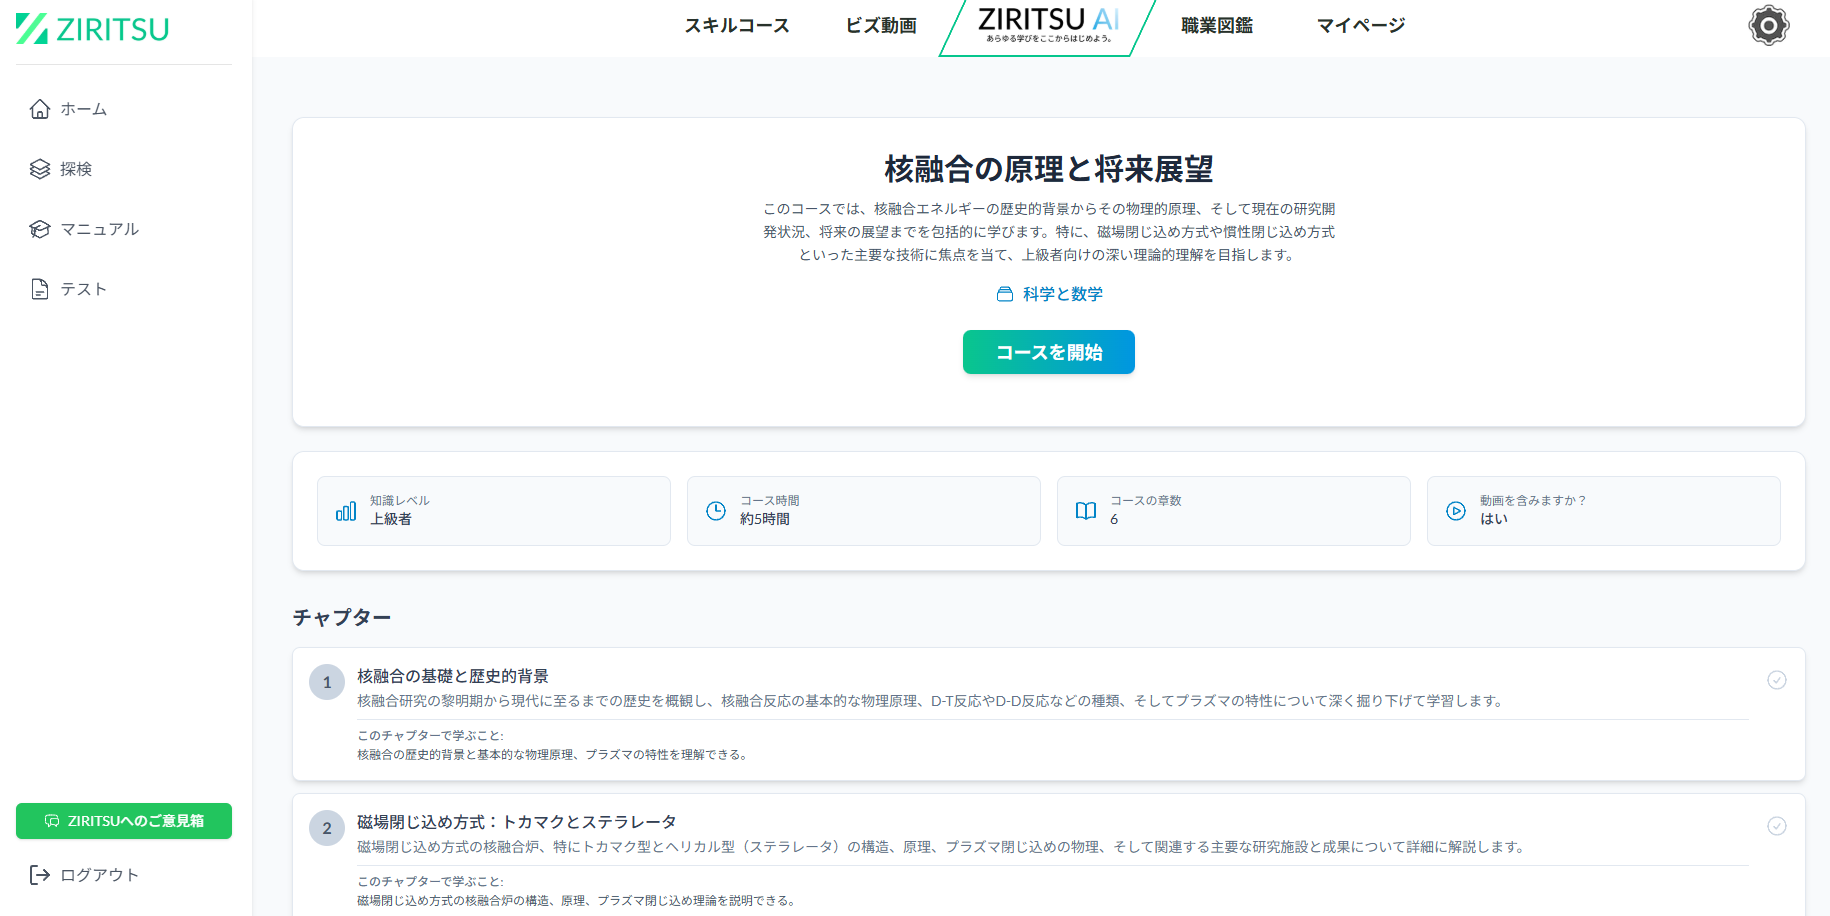Screen dimensions: 1830x916
Task: Click the ログアウト exit icon
Action: (40, 875)
